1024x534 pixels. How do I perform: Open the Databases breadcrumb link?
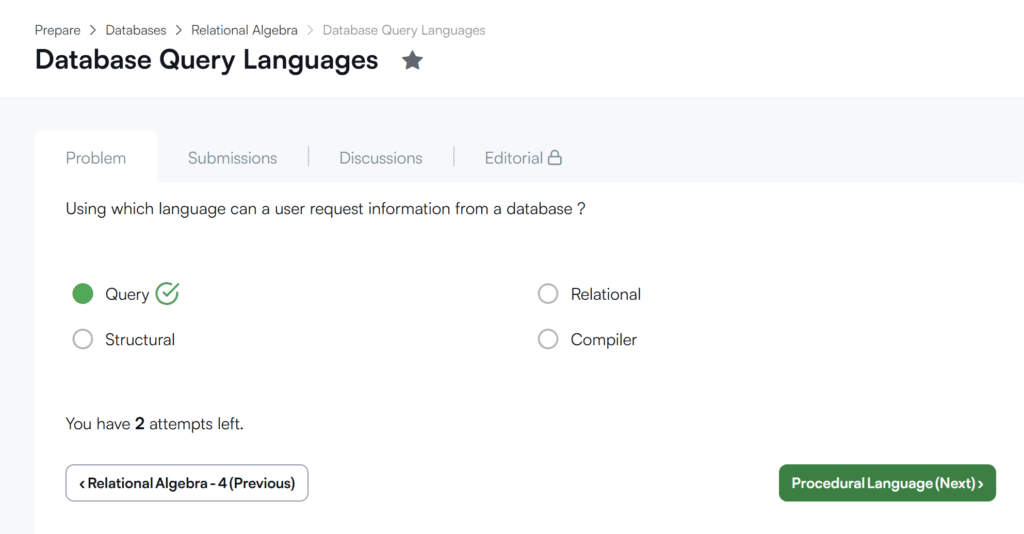[136, 30]
